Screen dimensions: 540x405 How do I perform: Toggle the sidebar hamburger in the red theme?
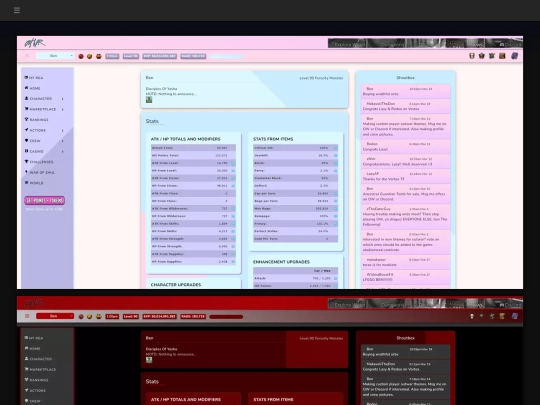pos(27,316)
